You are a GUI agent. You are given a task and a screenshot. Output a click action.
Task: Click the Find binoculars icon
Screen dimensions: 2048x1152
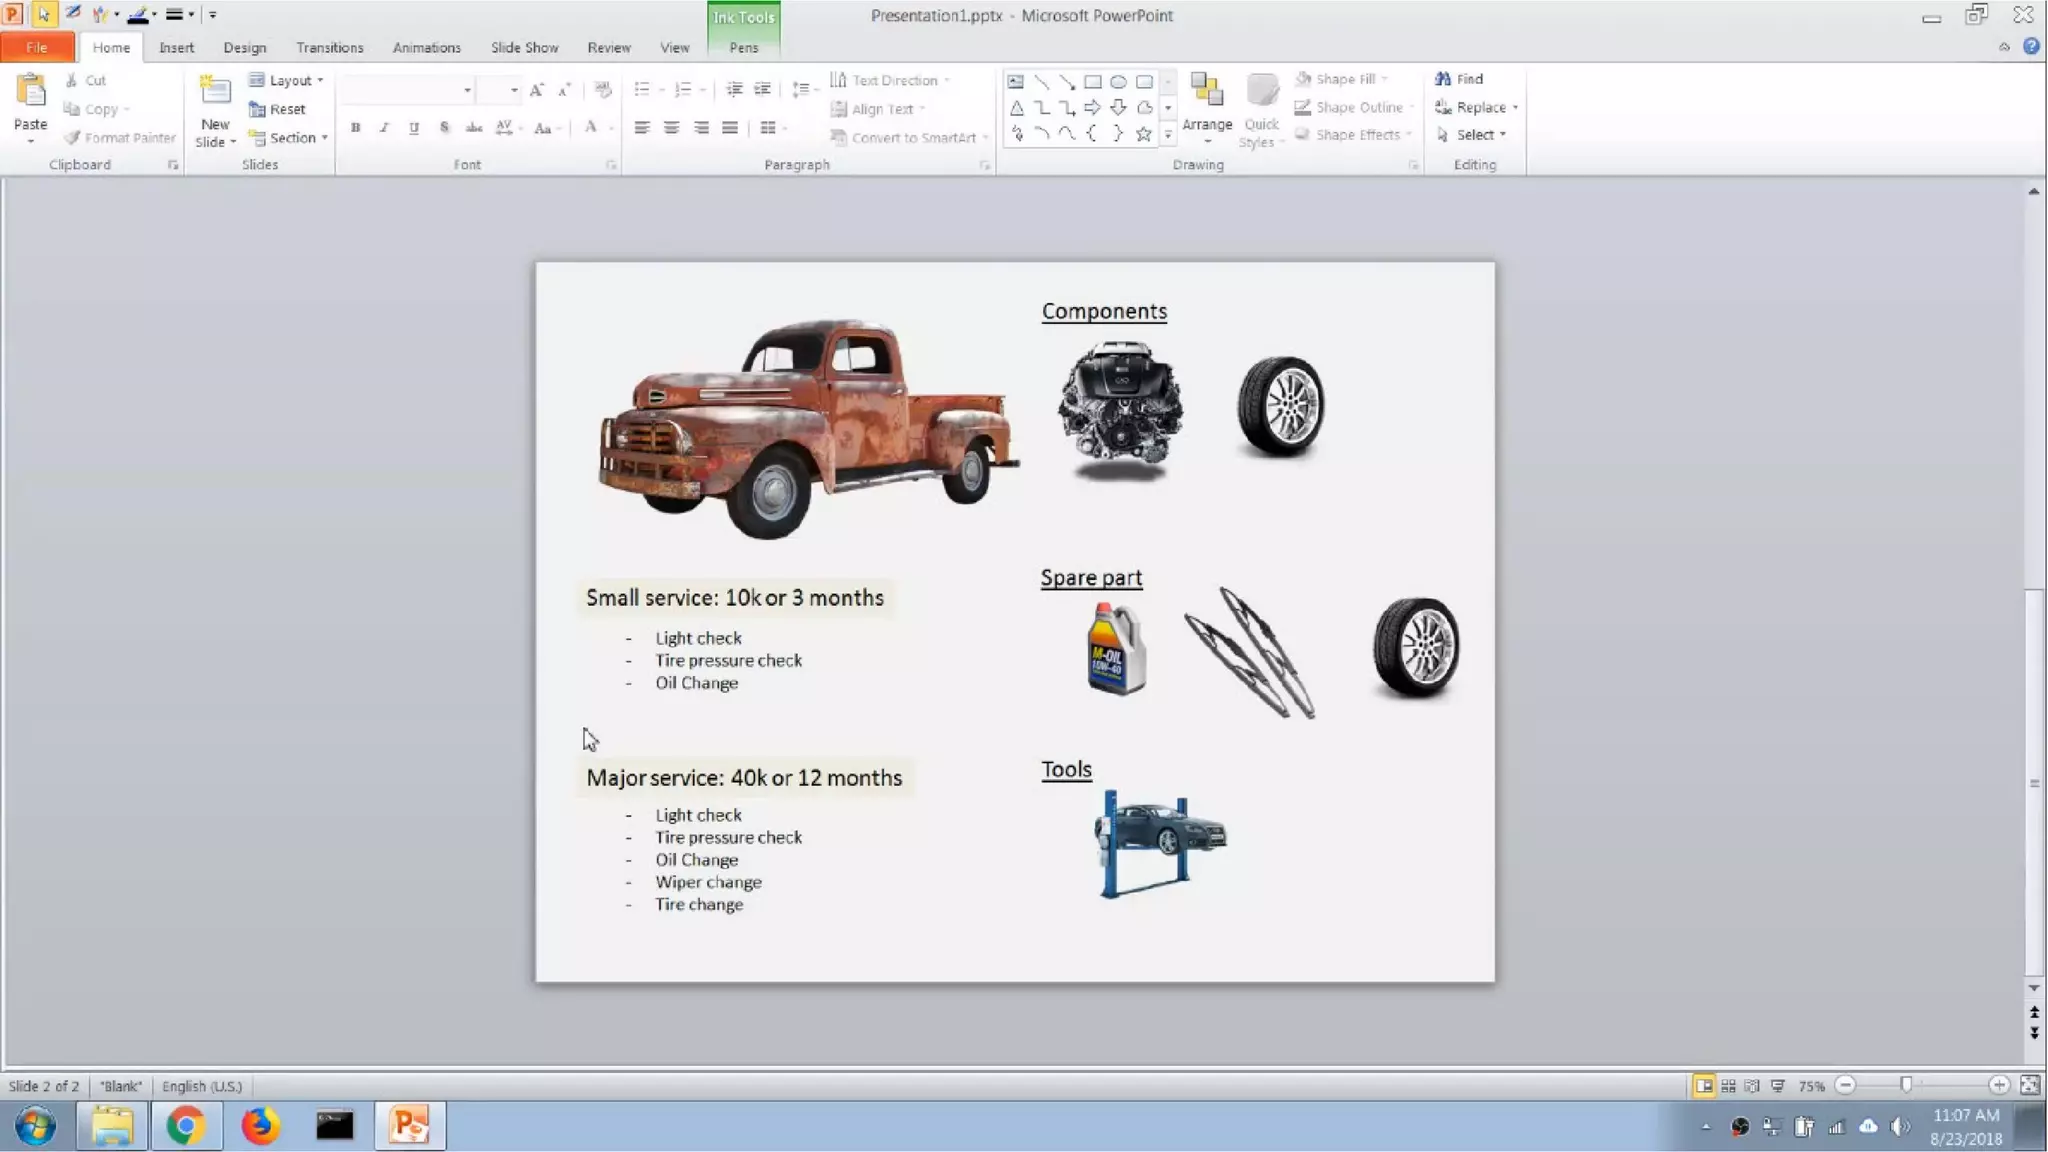[x=1443, y=79]
